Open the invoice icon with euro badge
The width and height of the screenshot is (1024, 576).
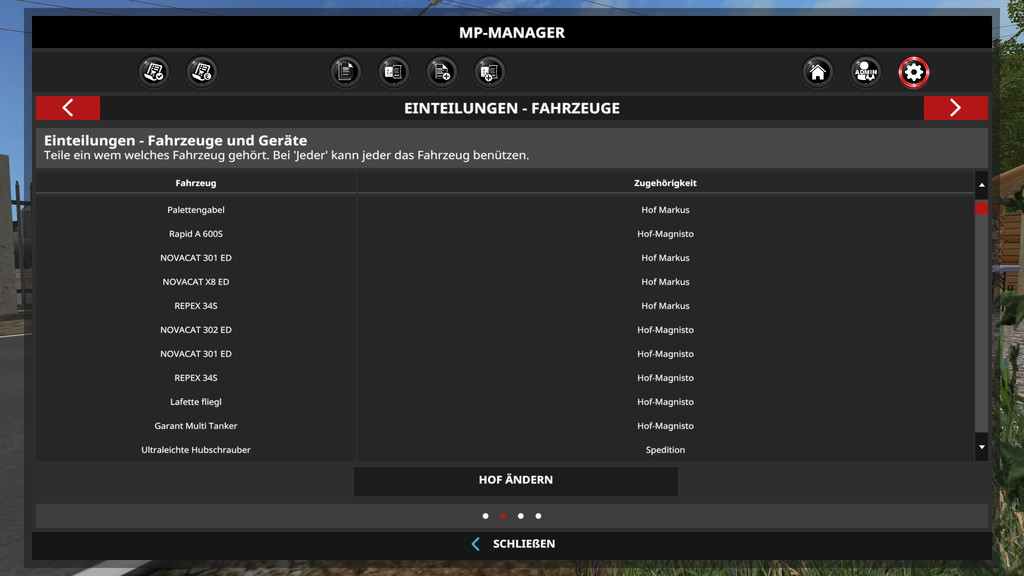202,72
